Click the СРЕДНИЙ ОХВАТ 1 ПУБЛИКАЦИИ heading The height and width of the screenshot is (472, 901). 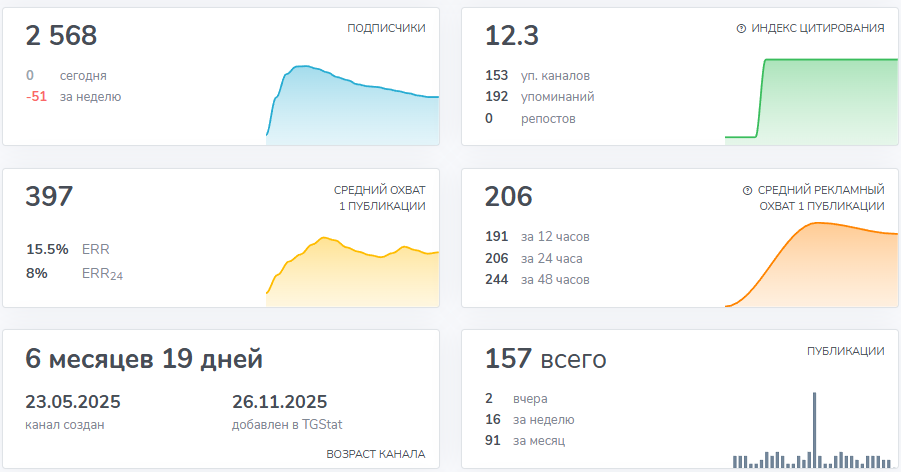click(x=380, y=198)
